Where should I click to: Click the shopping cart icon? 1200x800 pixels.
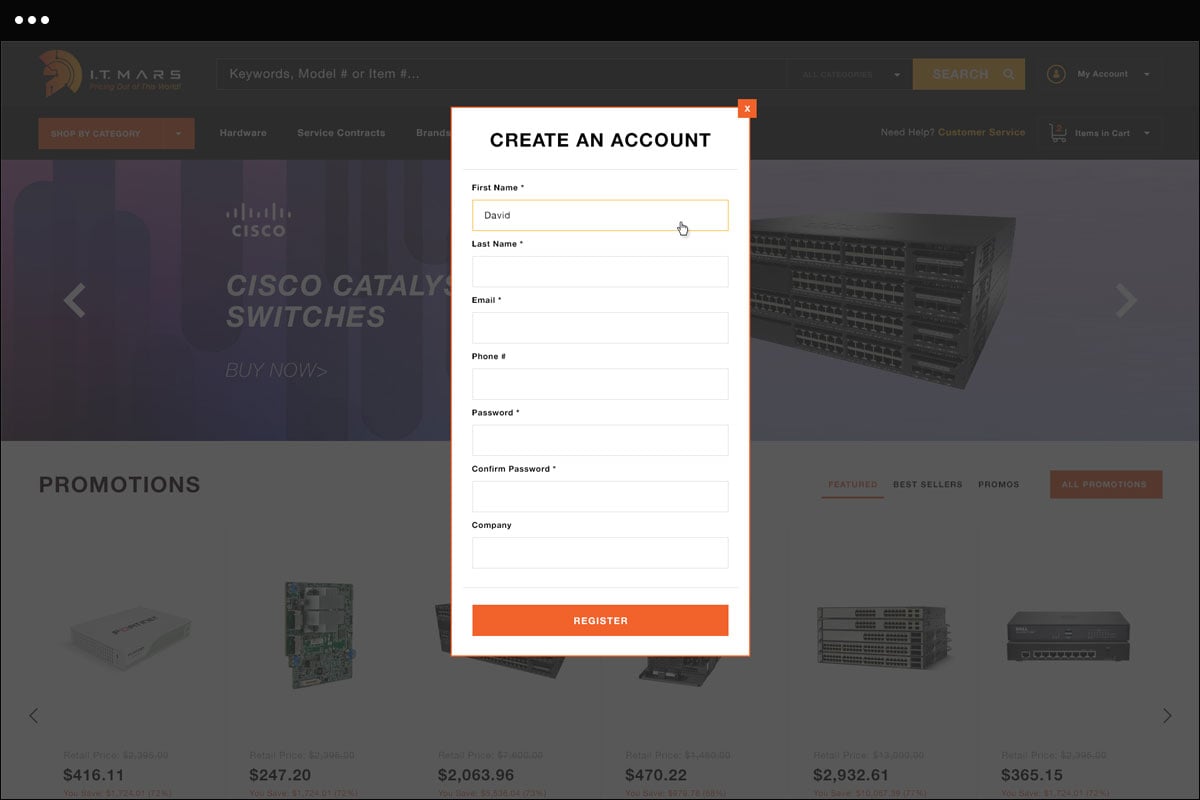coord(1057,133)
